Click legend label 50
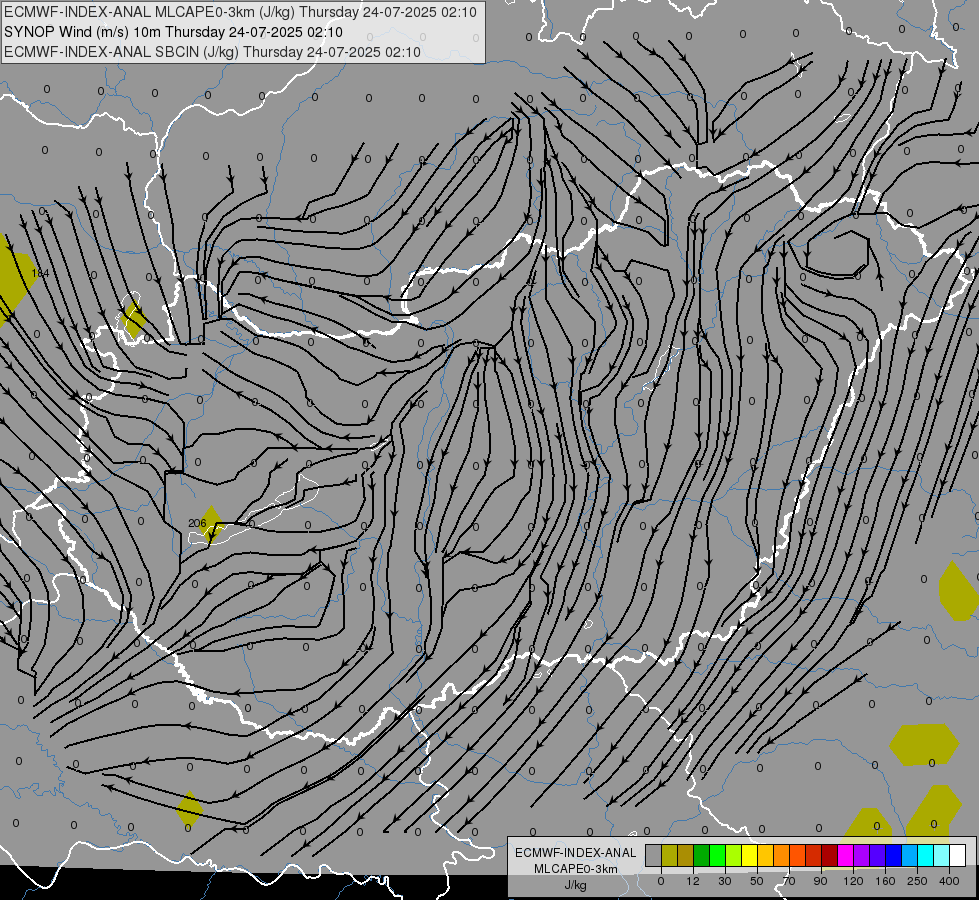Image resolution: width=979 pixels, height=900 pixels. coord(757,881)
